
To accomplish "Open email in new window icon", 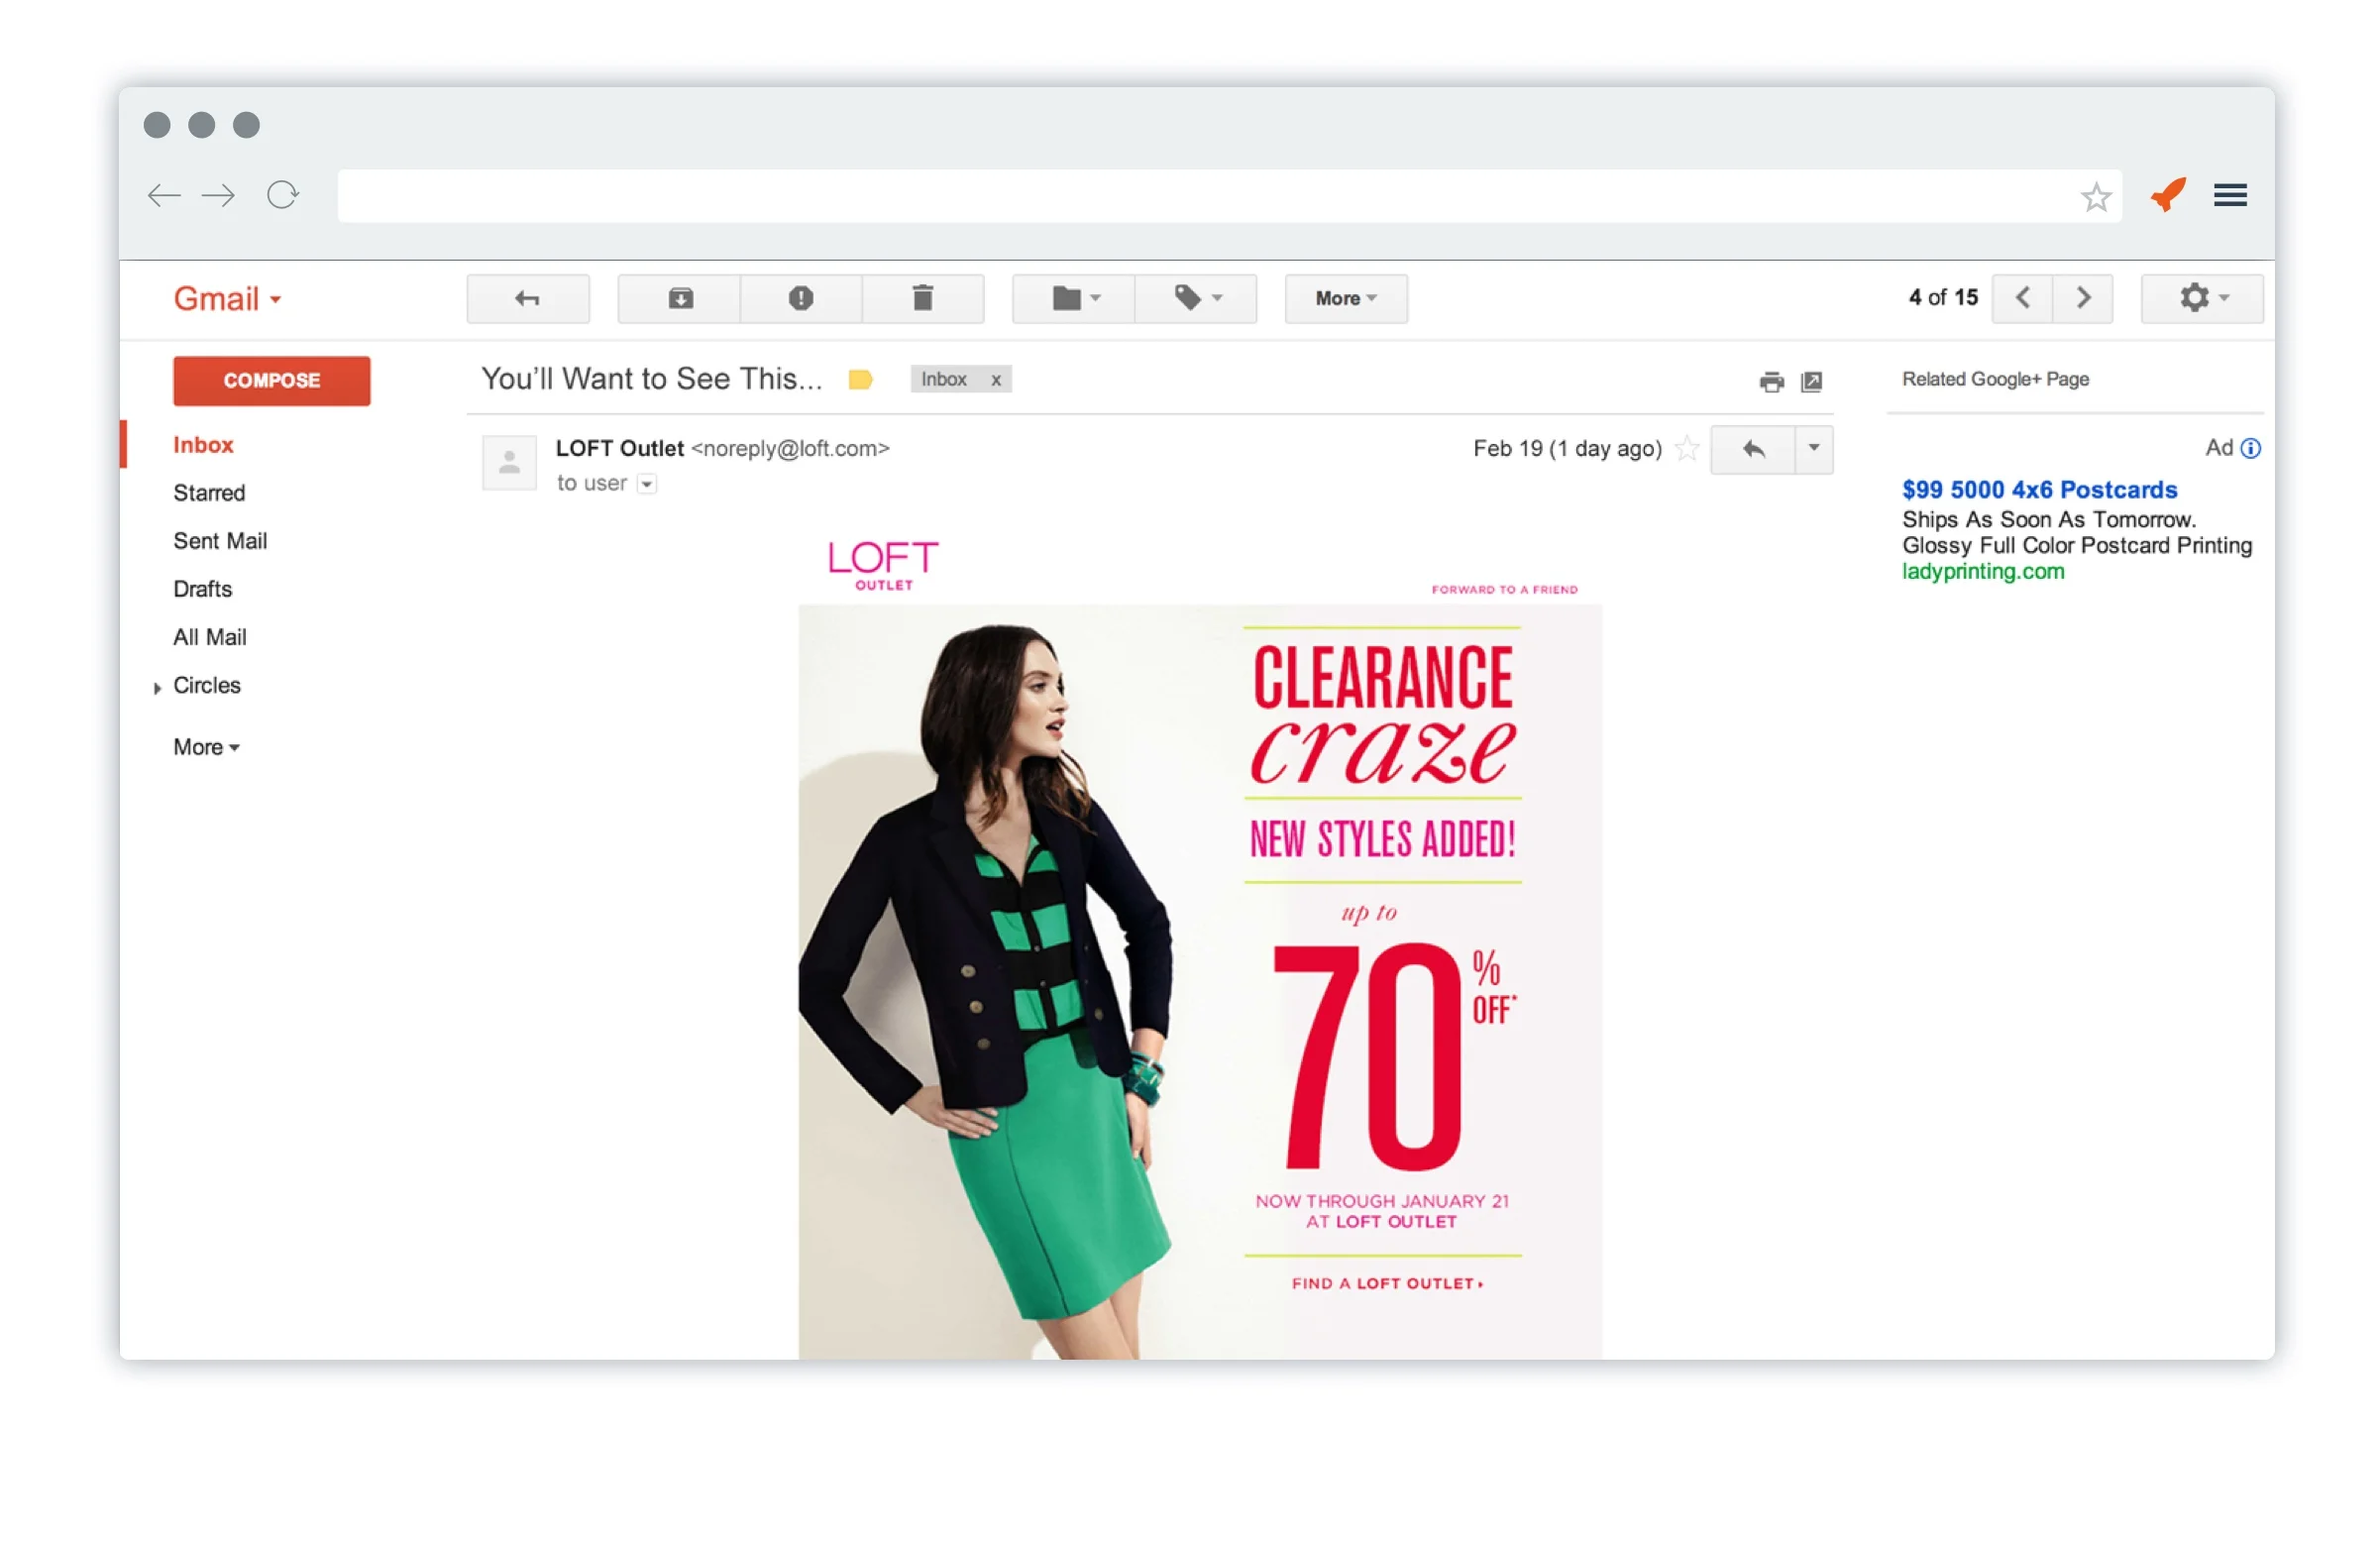I will click(1811, 382).
